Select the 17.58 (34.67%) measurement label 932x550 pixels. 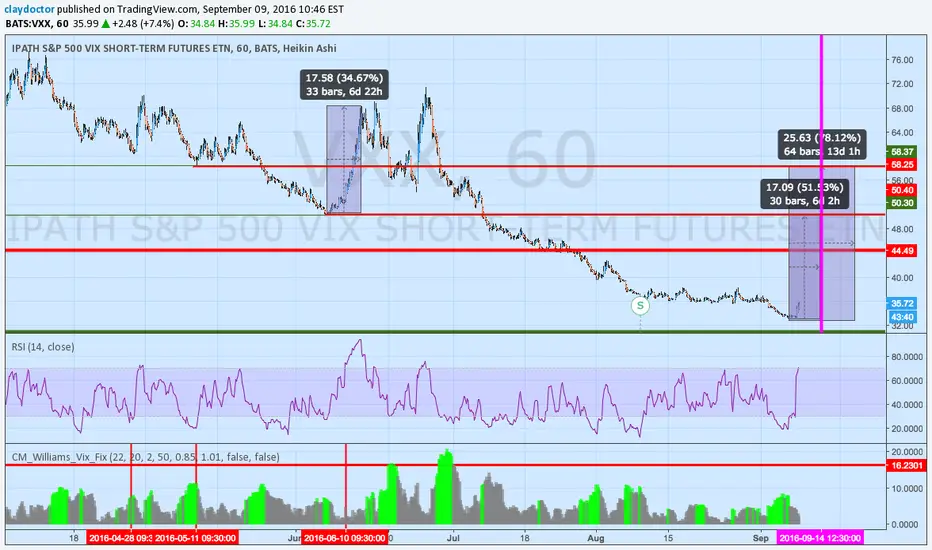tap(344, 84)
